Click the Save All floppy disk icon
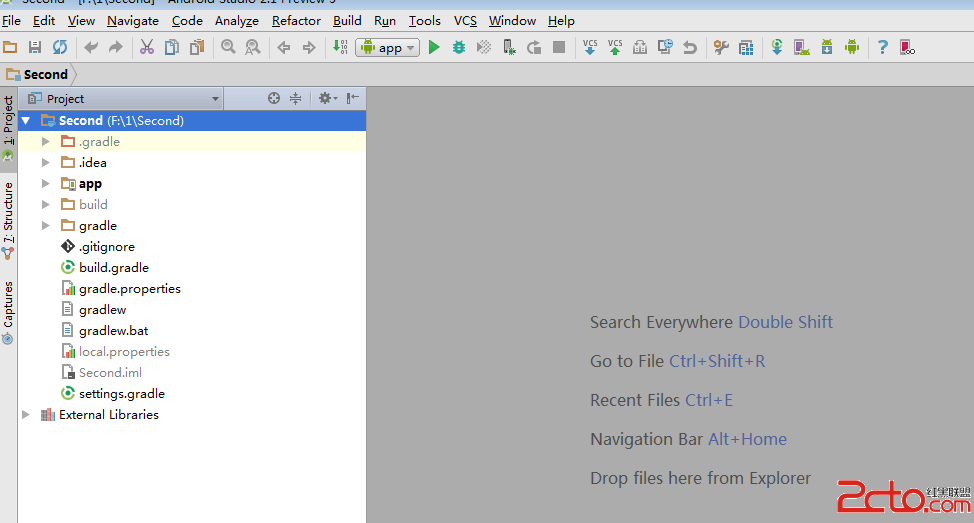This screenshot has width=974, height=523. tap(35, 47)
